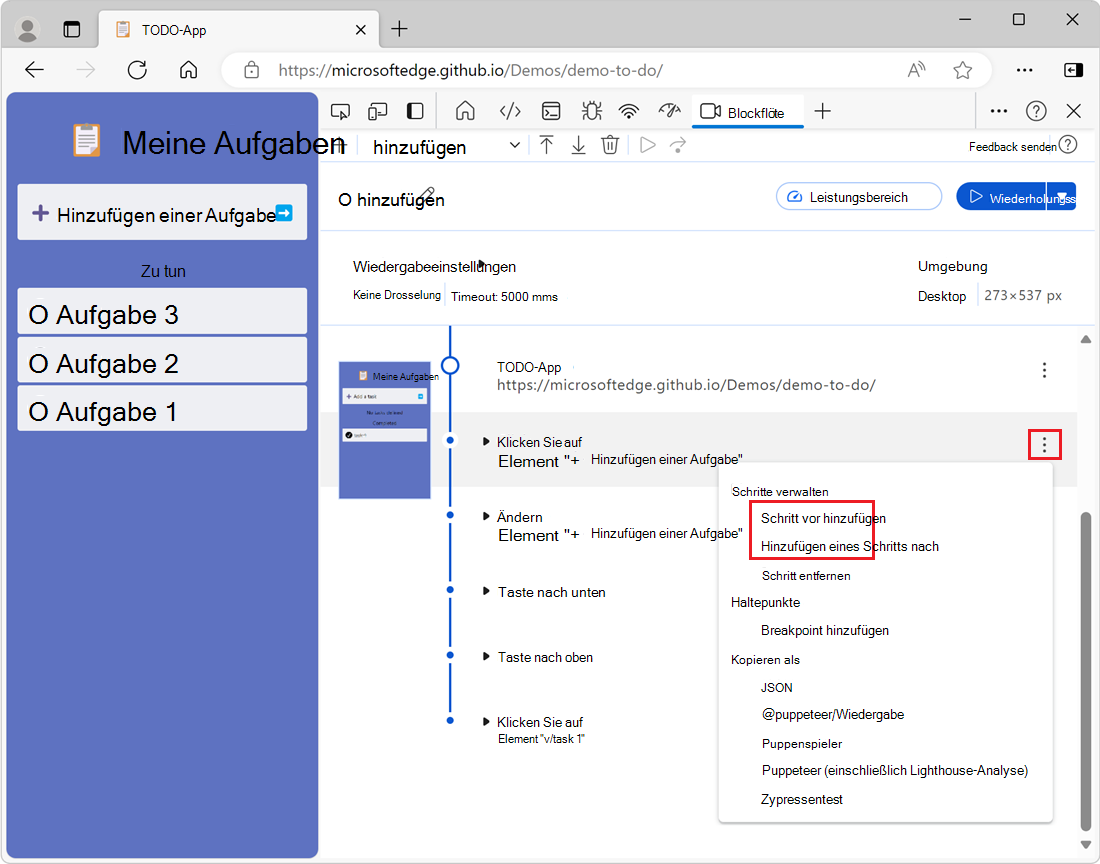Select 'Schritt entfernen' menu entry

click(806, 575)
